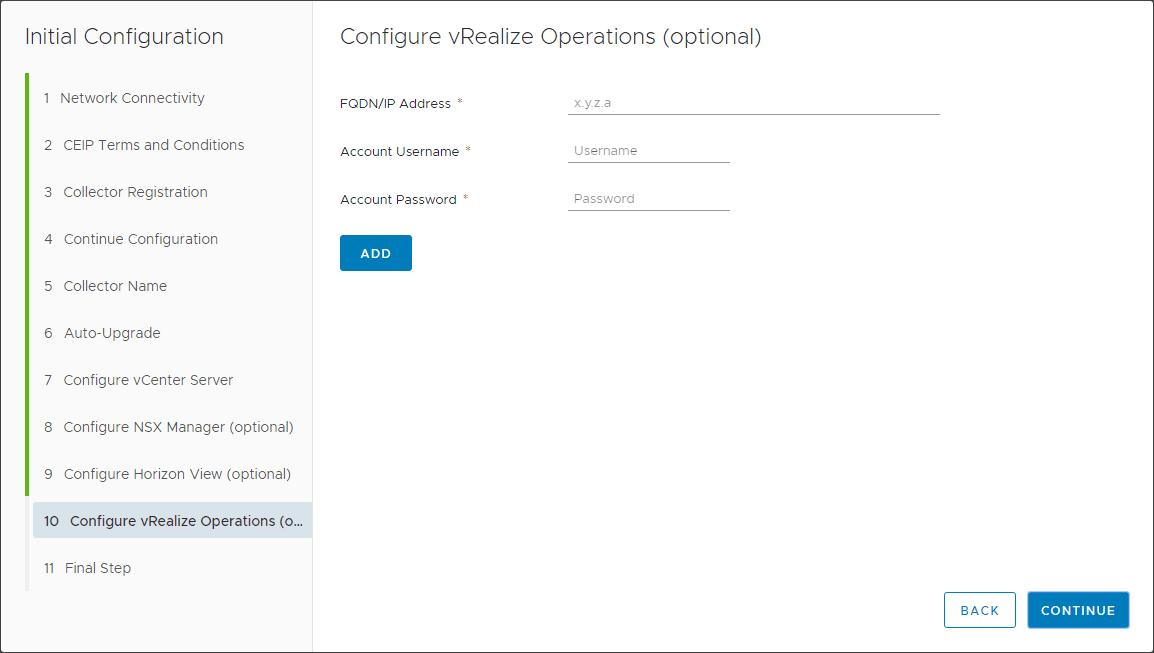Jump to Continue Configuration step

(x=140, y=239)
